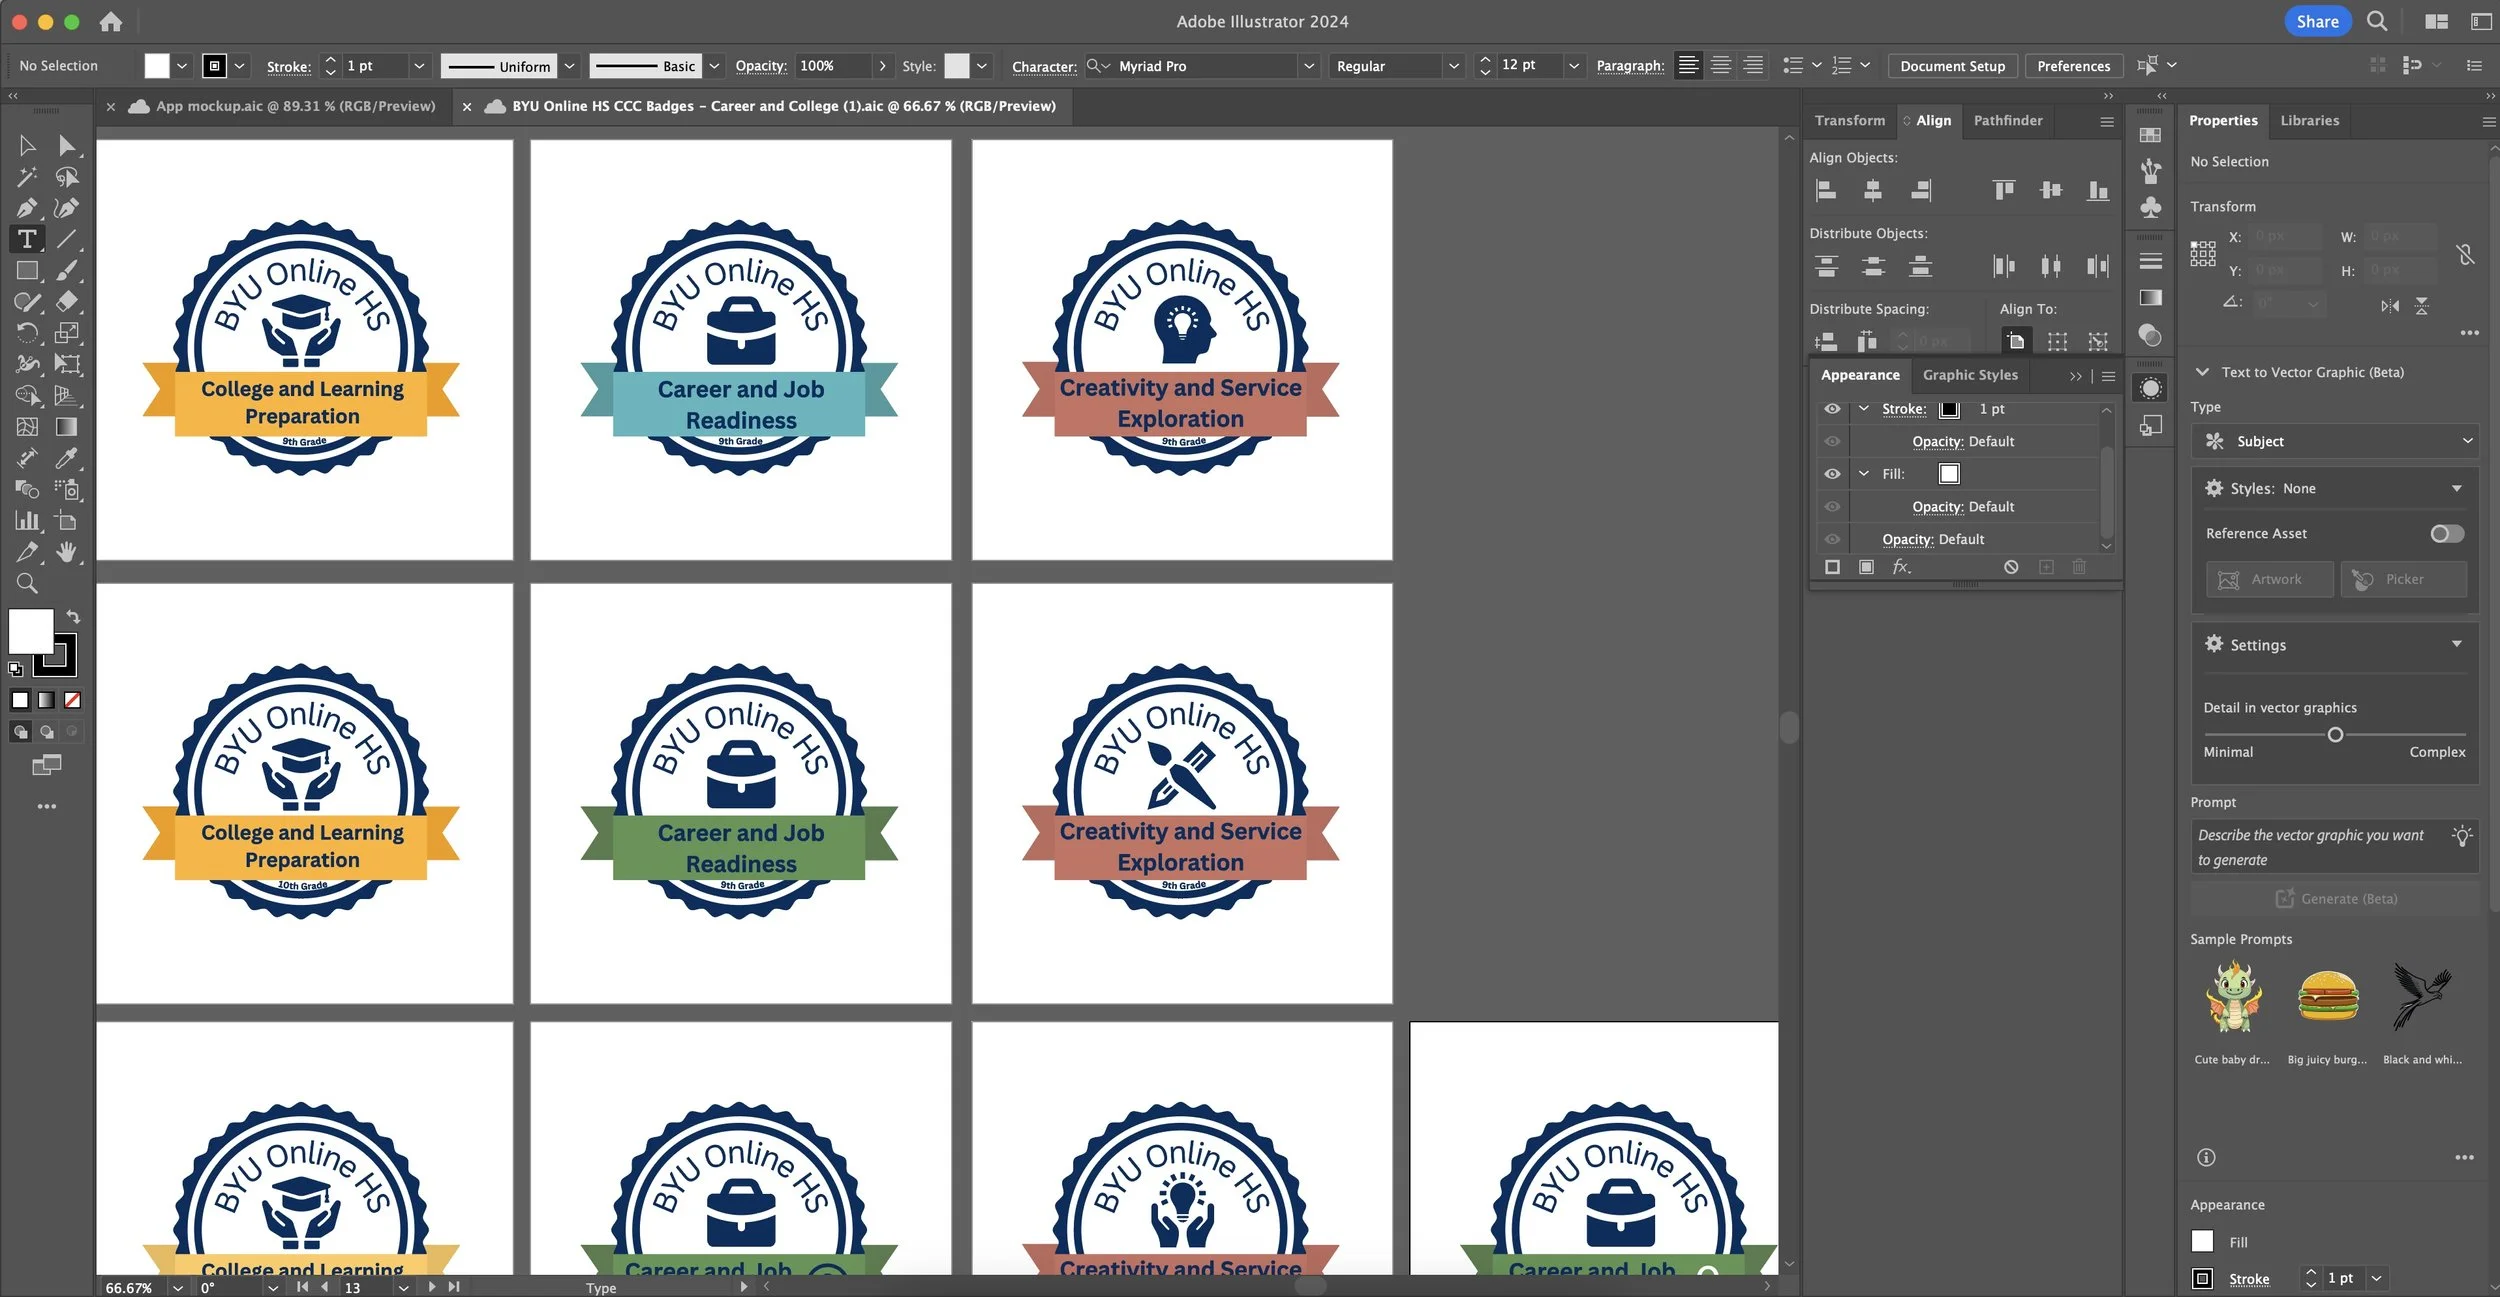
Task: Switch to the Properties tab
Action: (x=2223, y=120)
